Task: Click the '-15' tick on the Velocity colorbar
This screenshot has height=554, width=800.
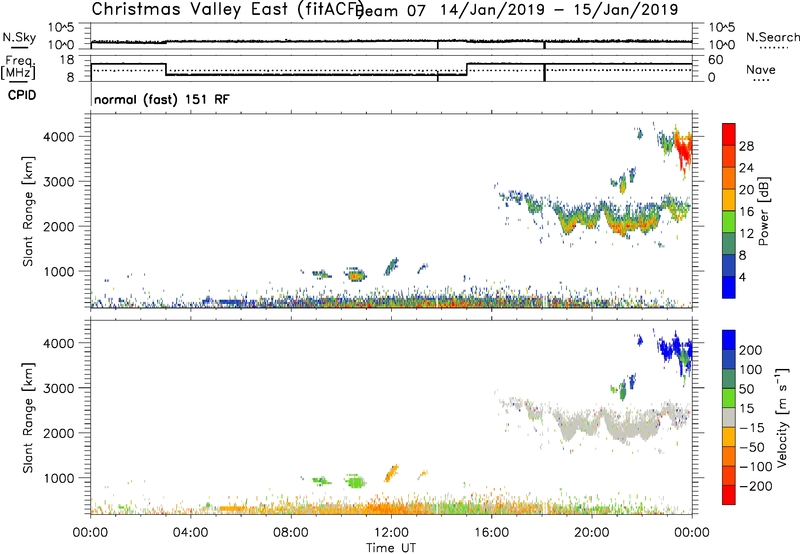Action: (x=752, y=427)
